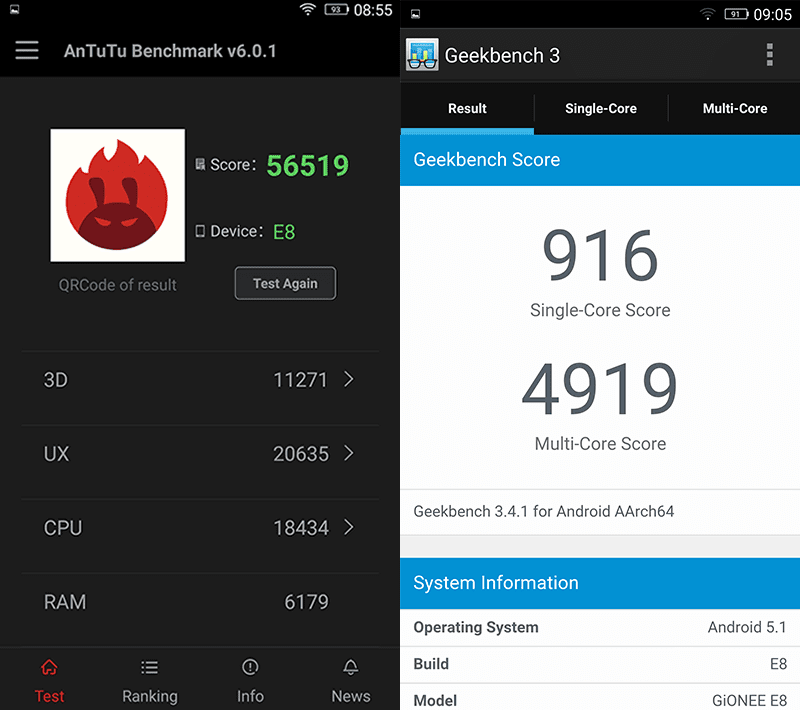Tap the Geekbench status bar Wi-Fi icon
The height and width of the screenshot is (710, 800).
pos(707,14)
